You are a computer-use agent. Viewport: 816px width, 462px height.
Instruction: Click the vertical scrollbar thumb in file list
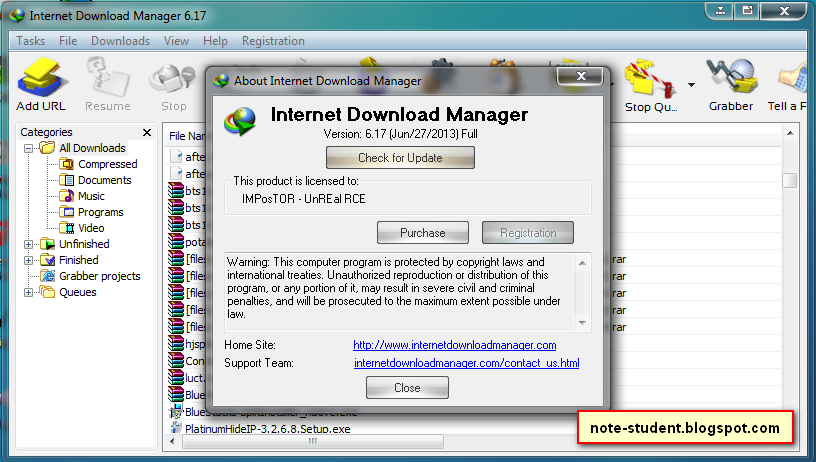pyautogui.click(x=789, y=180)
